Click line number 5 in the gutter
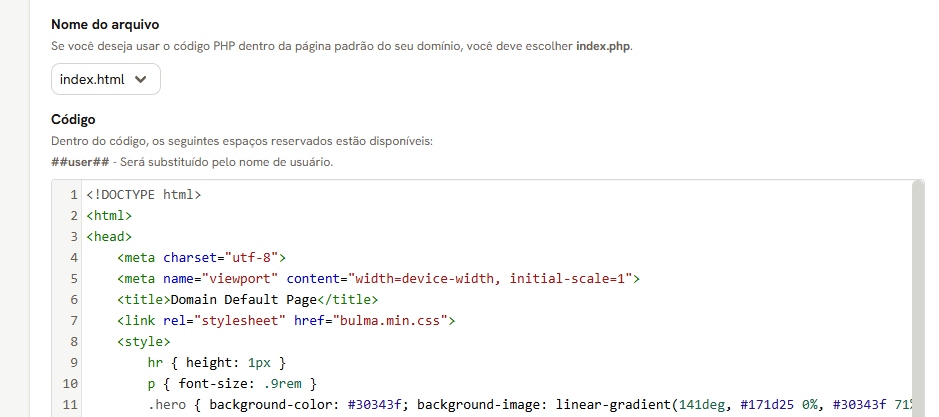Screen dimensions: 939x417 point(74,279)
